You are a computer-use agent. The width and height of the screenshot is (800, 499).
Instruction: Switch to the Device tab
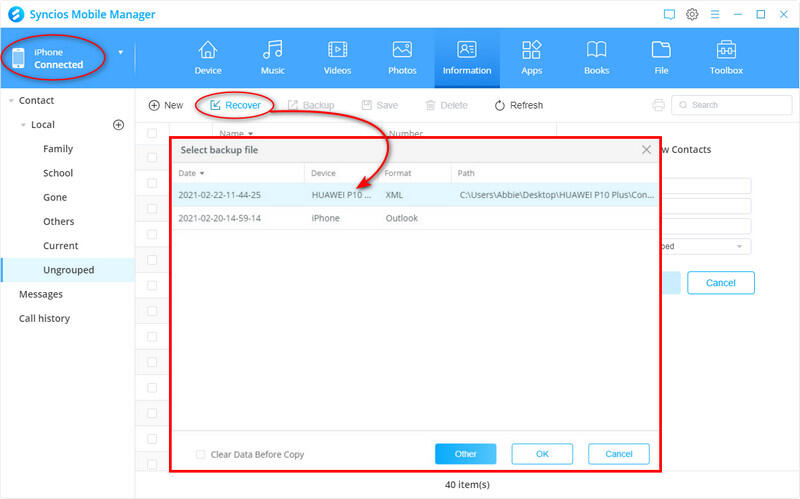[x=207, y=57]
